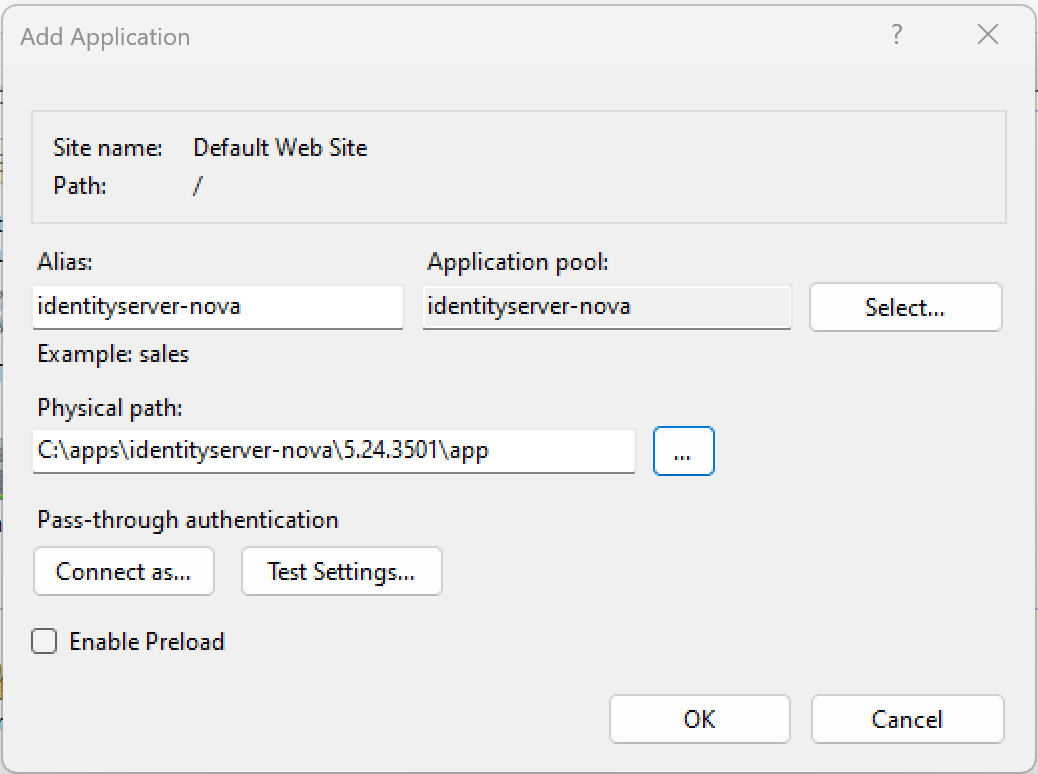Click the Alias text field

coord(217,307)
